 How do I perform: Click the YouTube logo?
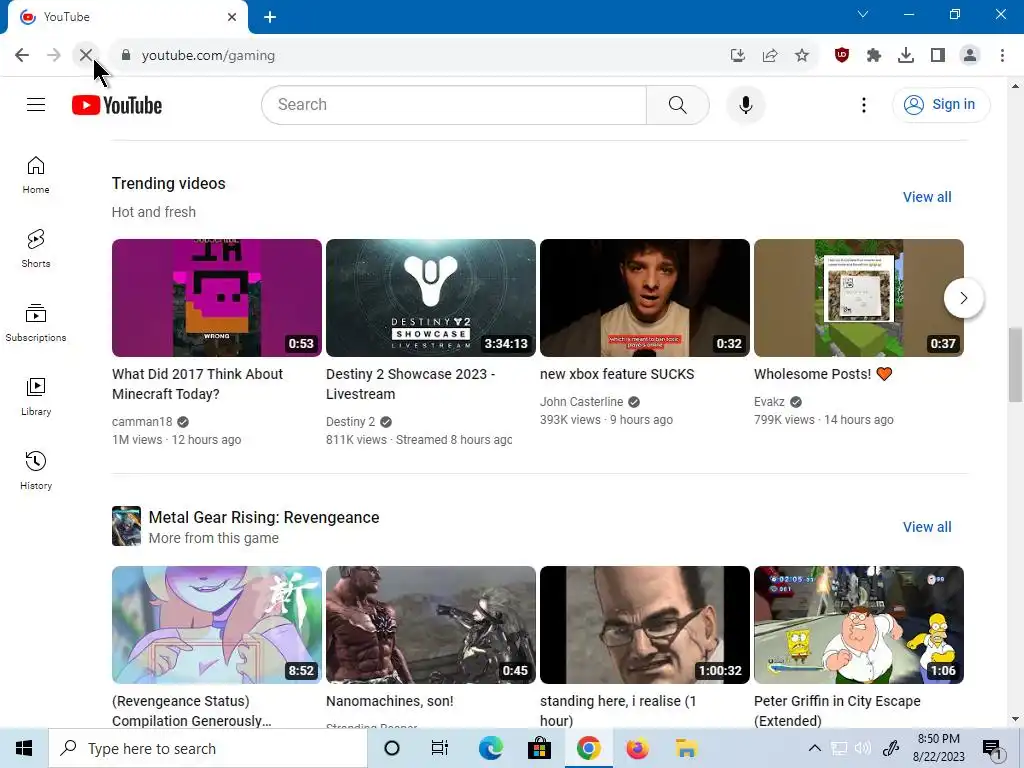pyautogui.click(x=117, y=105)
